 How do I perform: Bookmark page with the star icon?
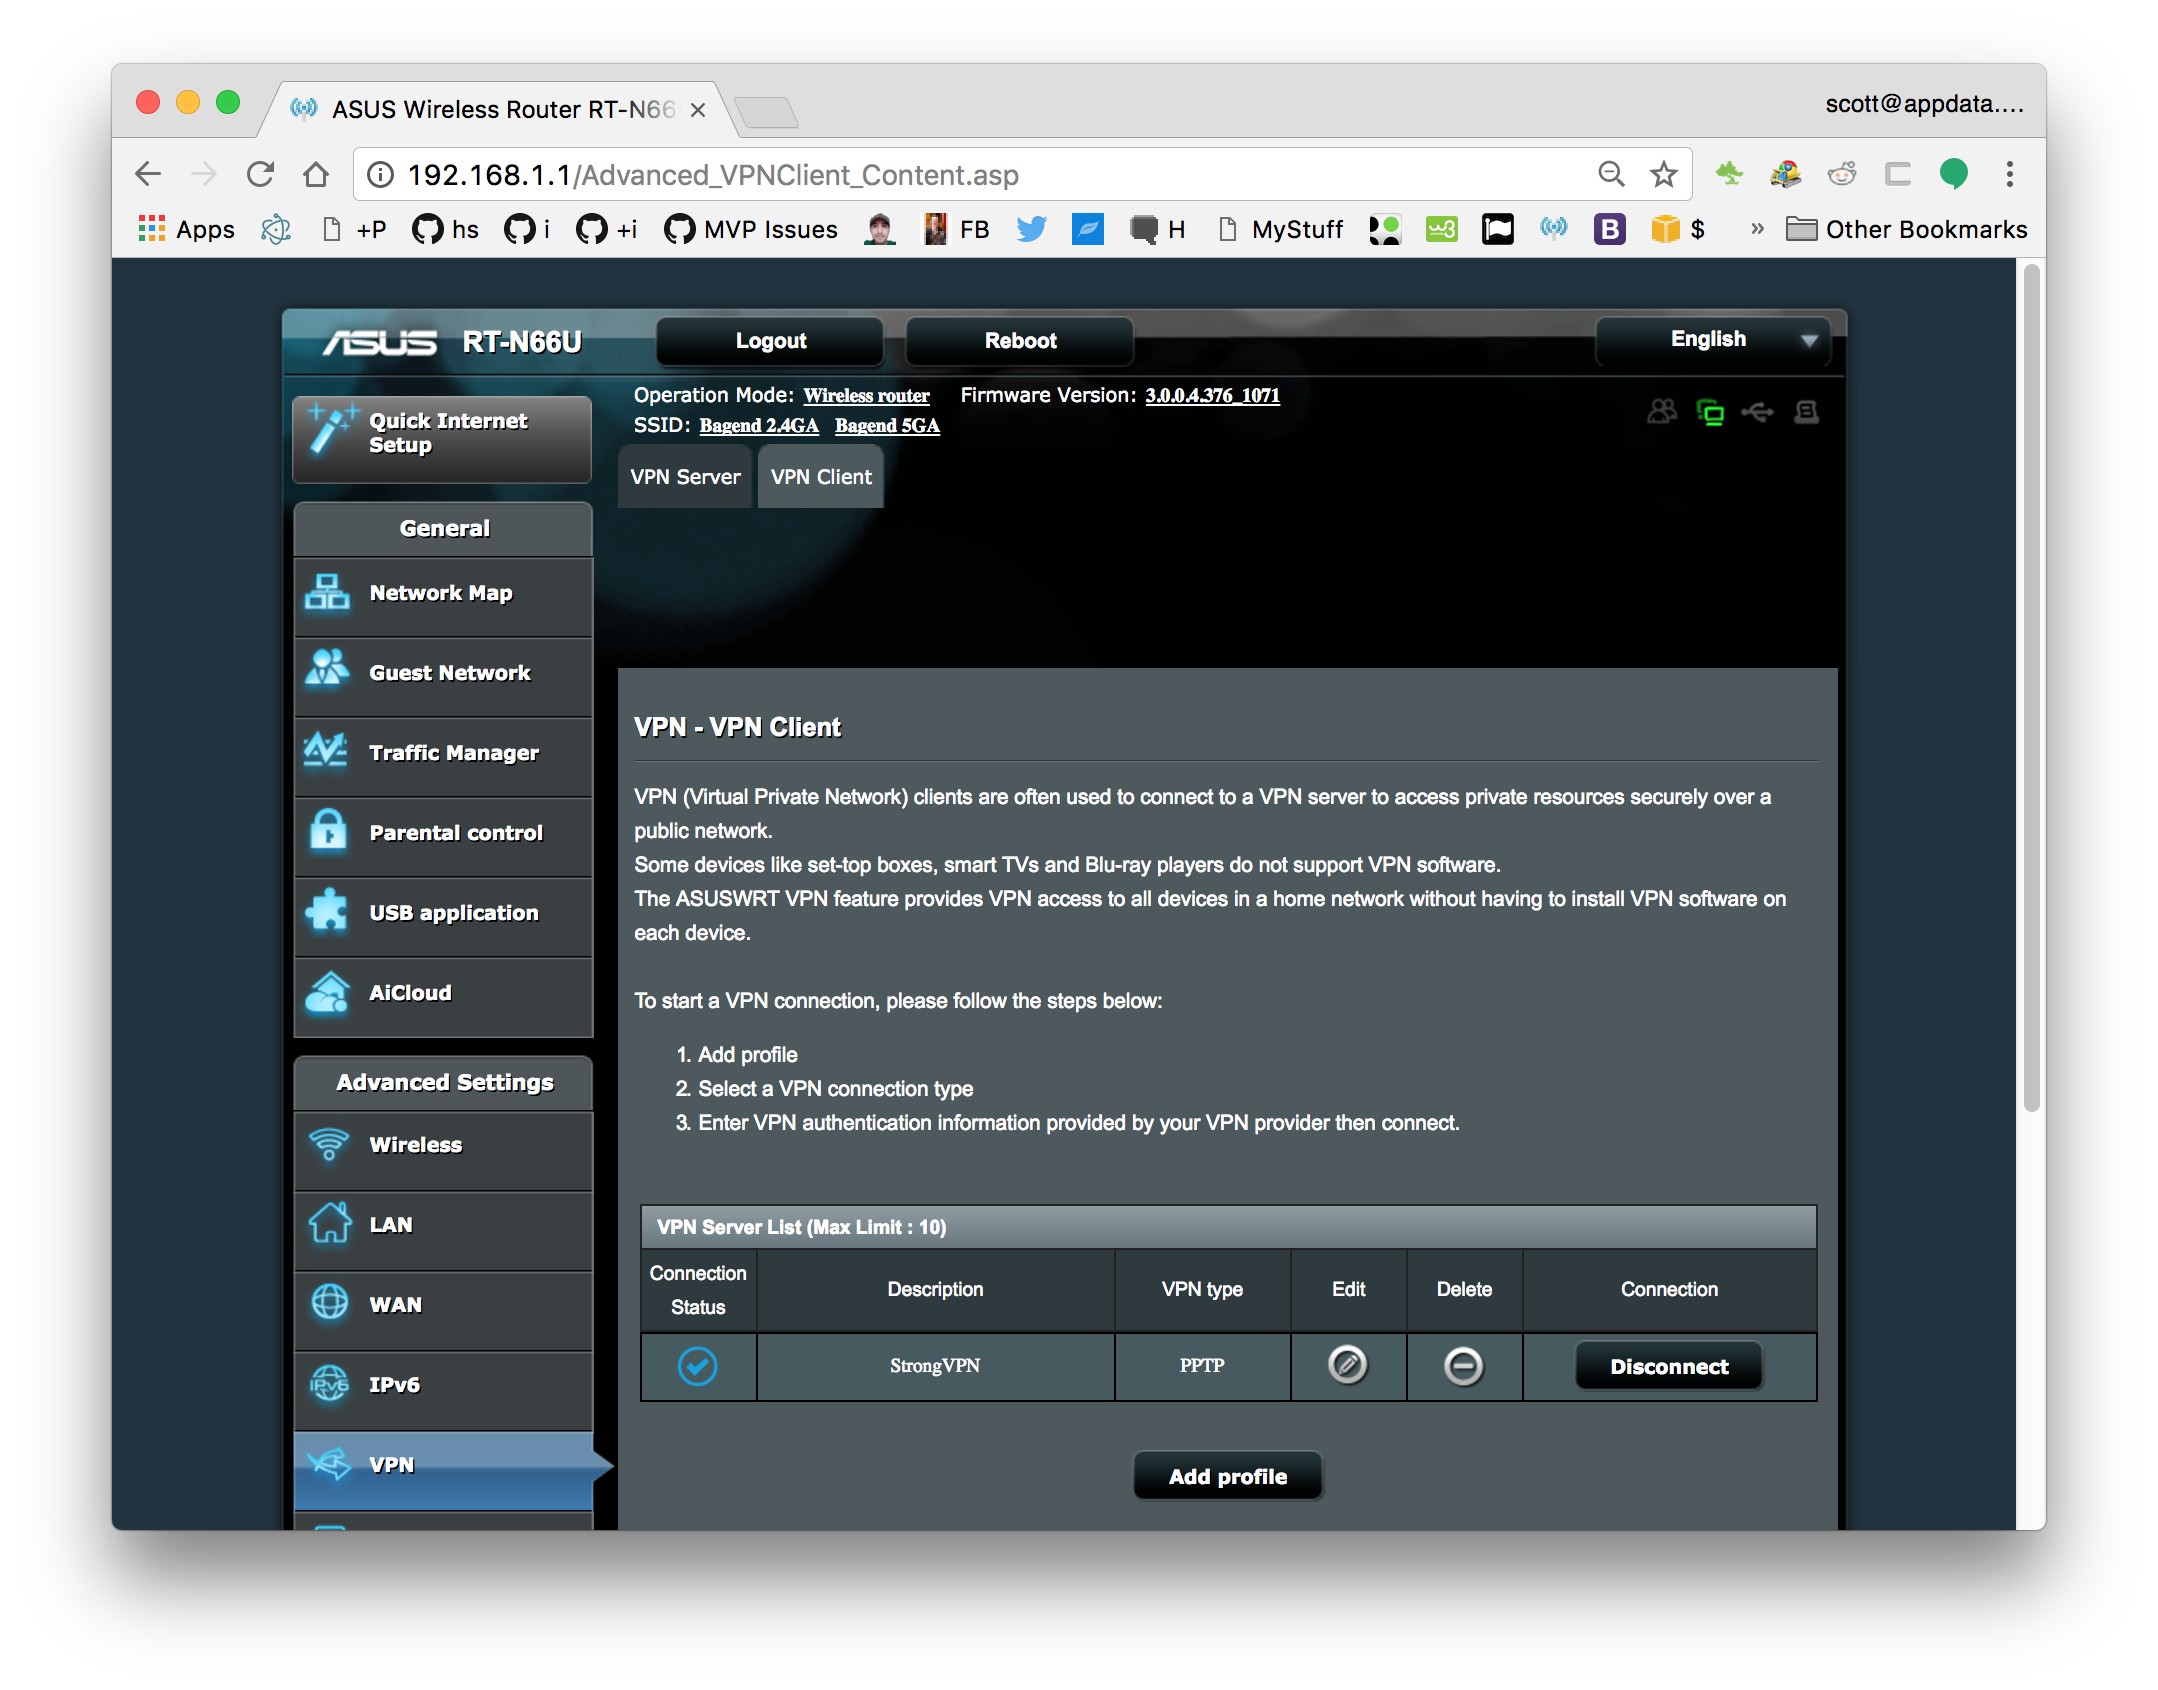[x=1663, y=174]
